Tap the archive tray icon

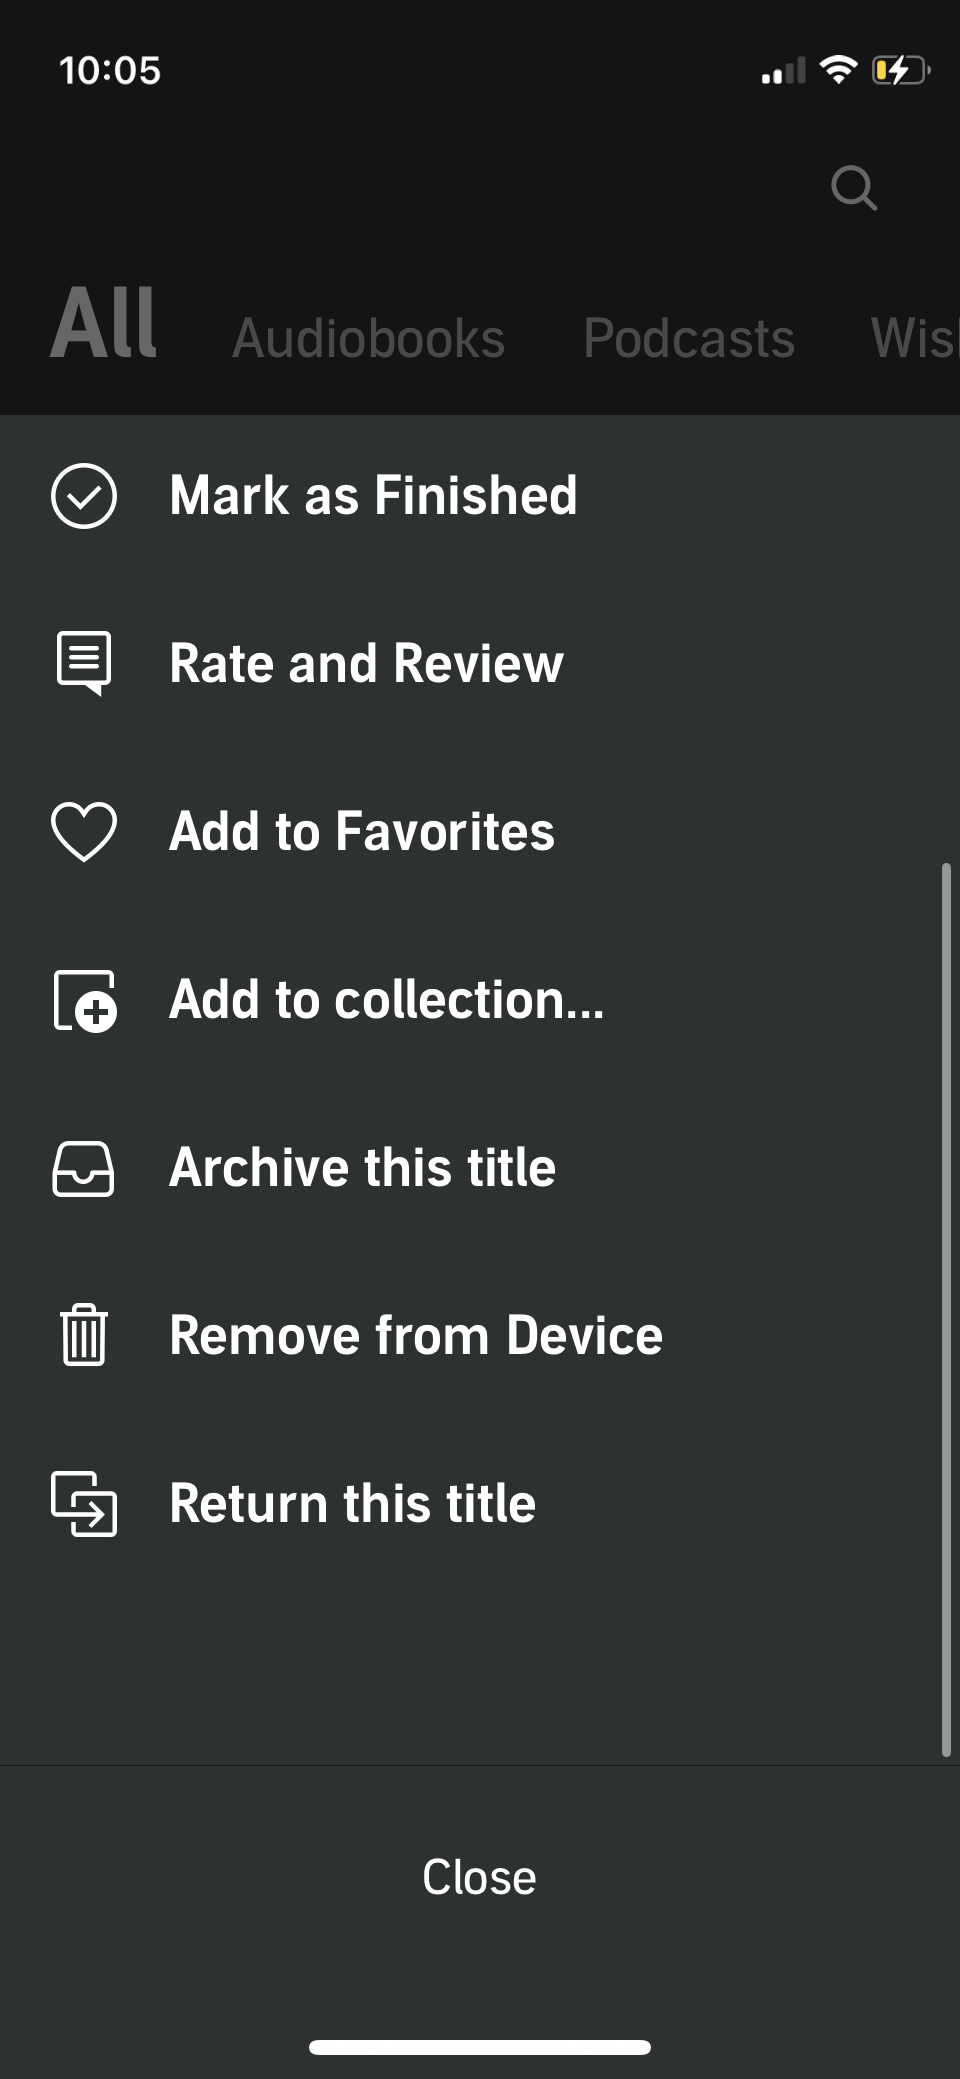(84, 1168)
